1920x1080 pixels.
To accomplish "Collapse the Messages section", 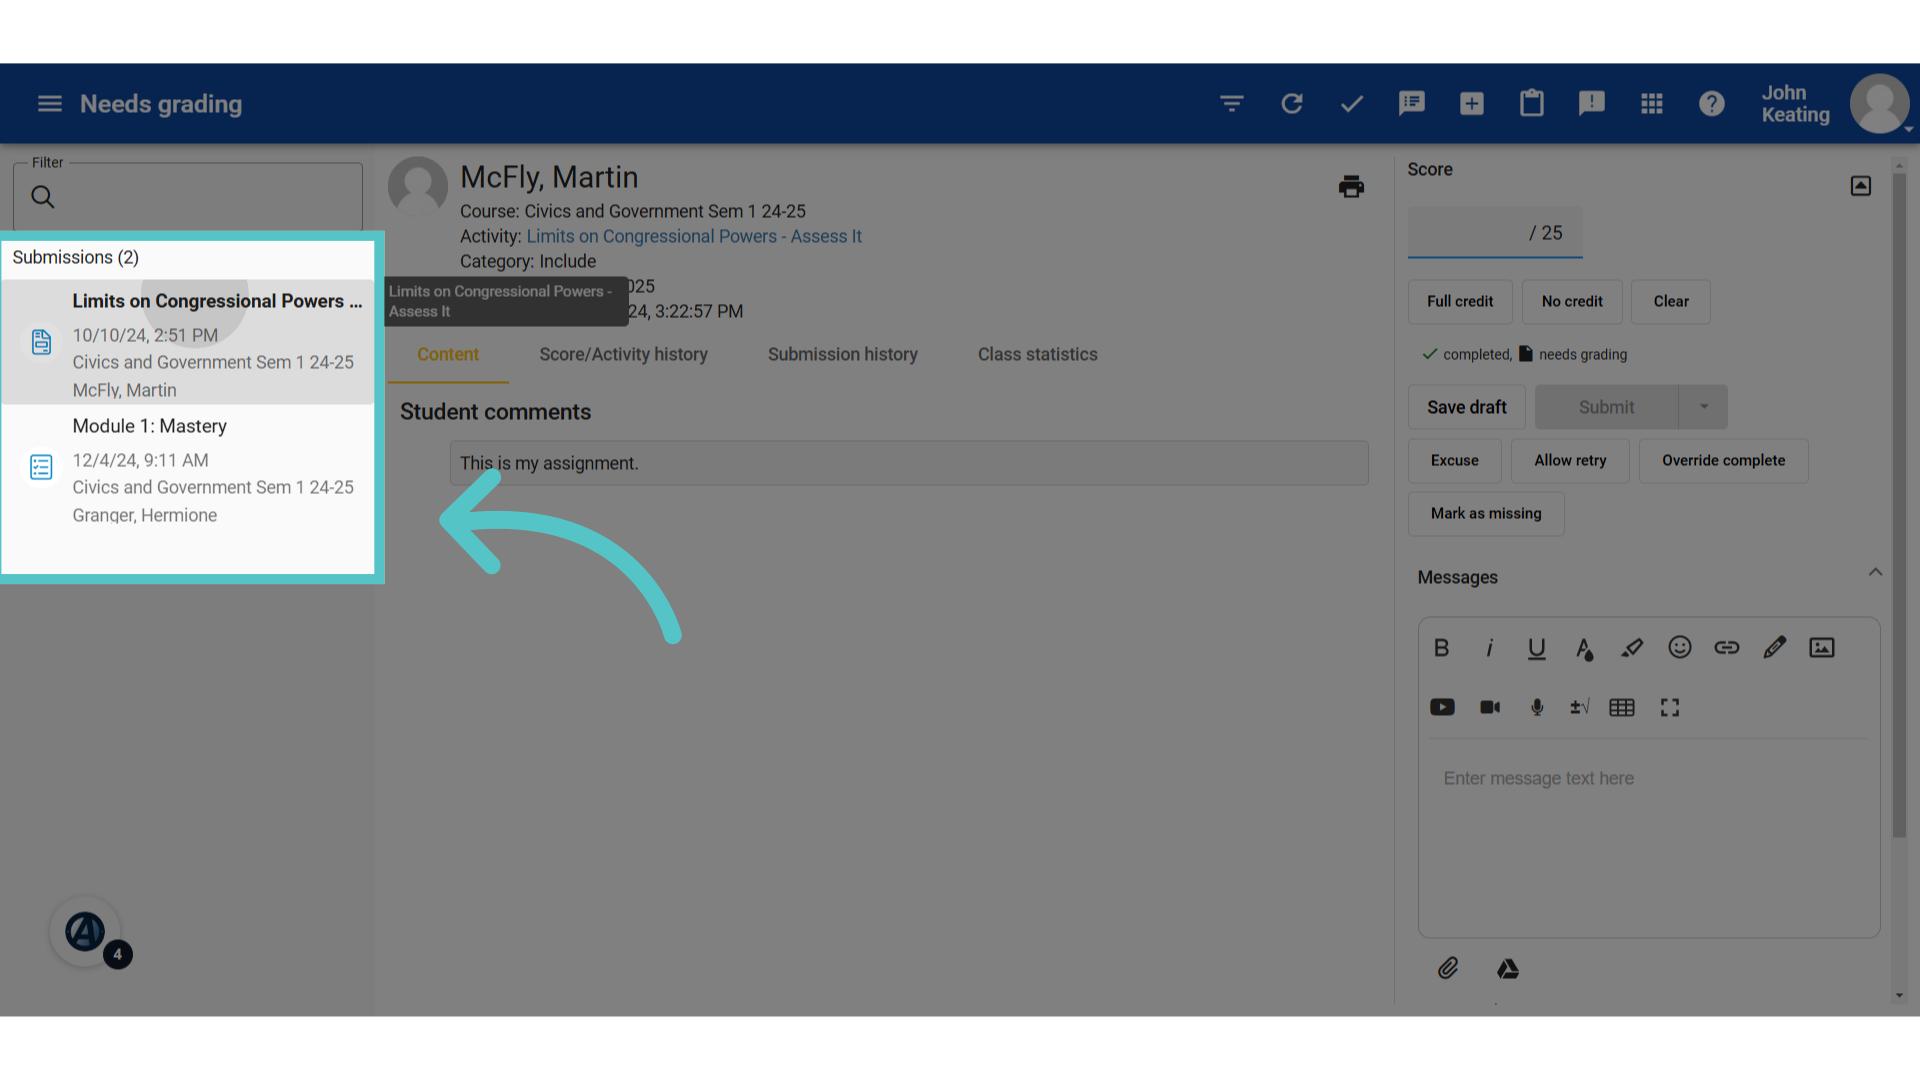I will pos(1875,573).
